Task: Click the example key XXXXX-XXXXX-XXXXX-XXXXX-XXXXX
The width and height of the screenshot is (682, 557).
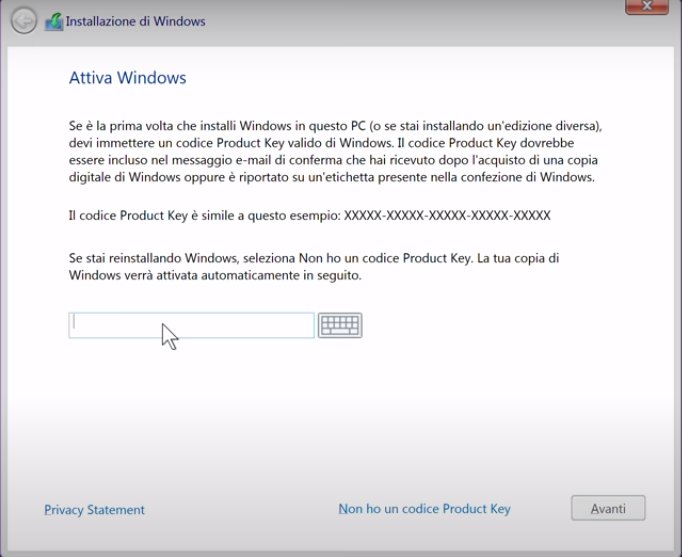Action: [447, 215]
